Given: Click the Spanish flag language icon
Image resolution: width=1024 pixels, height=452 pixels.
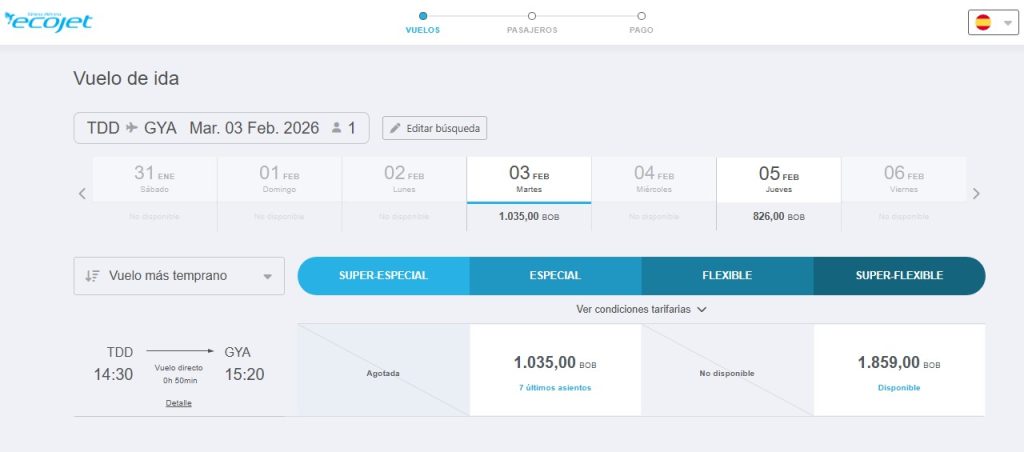Looking at the screenshot, I should click(x=983, y=23).
